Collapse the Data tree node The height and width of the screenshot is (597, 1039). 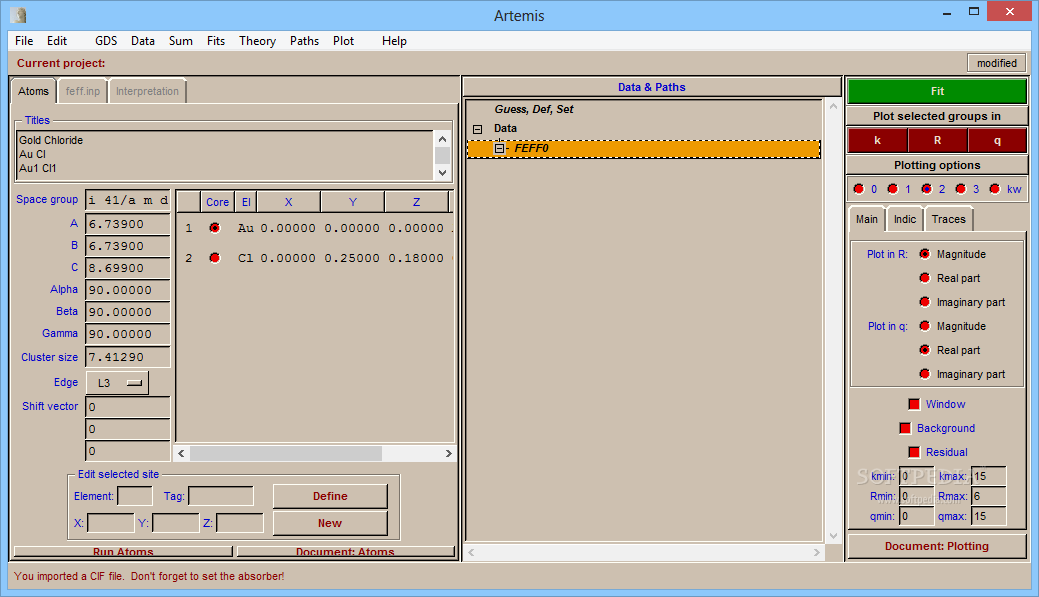coord(478,129)
